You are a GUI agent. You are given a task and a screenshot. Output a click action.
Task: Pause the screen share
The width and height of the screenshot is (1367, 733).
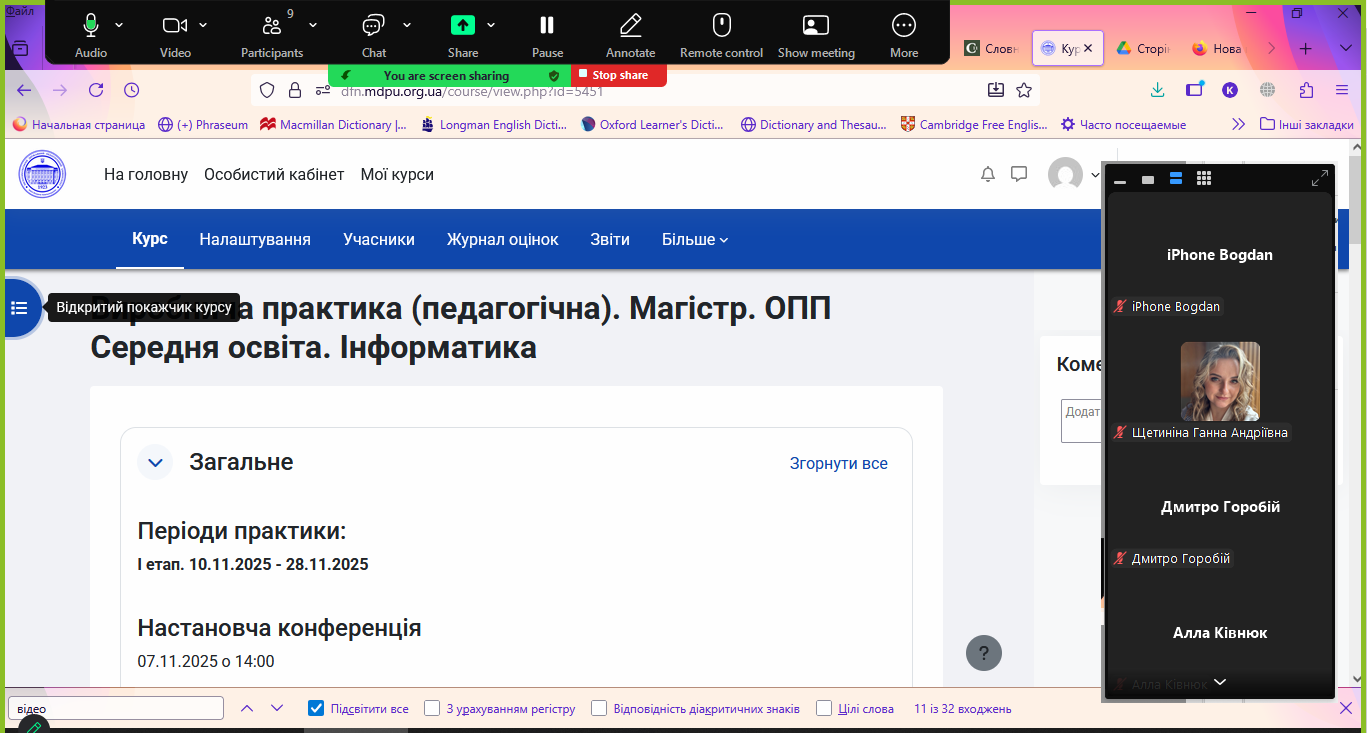click(x=546, y=26)
